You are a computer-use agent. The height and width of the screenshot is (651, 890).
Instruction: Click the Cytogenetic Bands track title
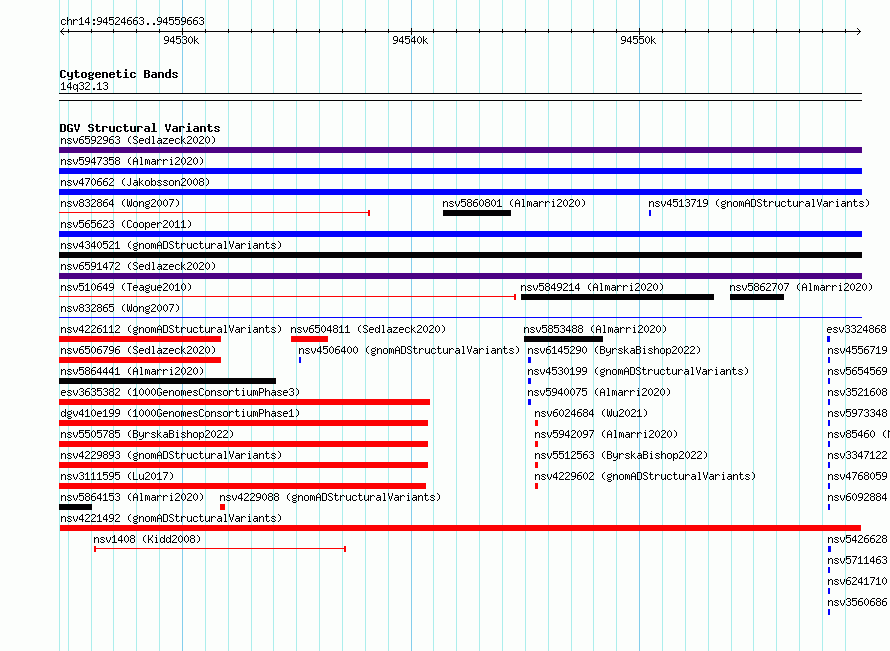(x=119, y=74)
